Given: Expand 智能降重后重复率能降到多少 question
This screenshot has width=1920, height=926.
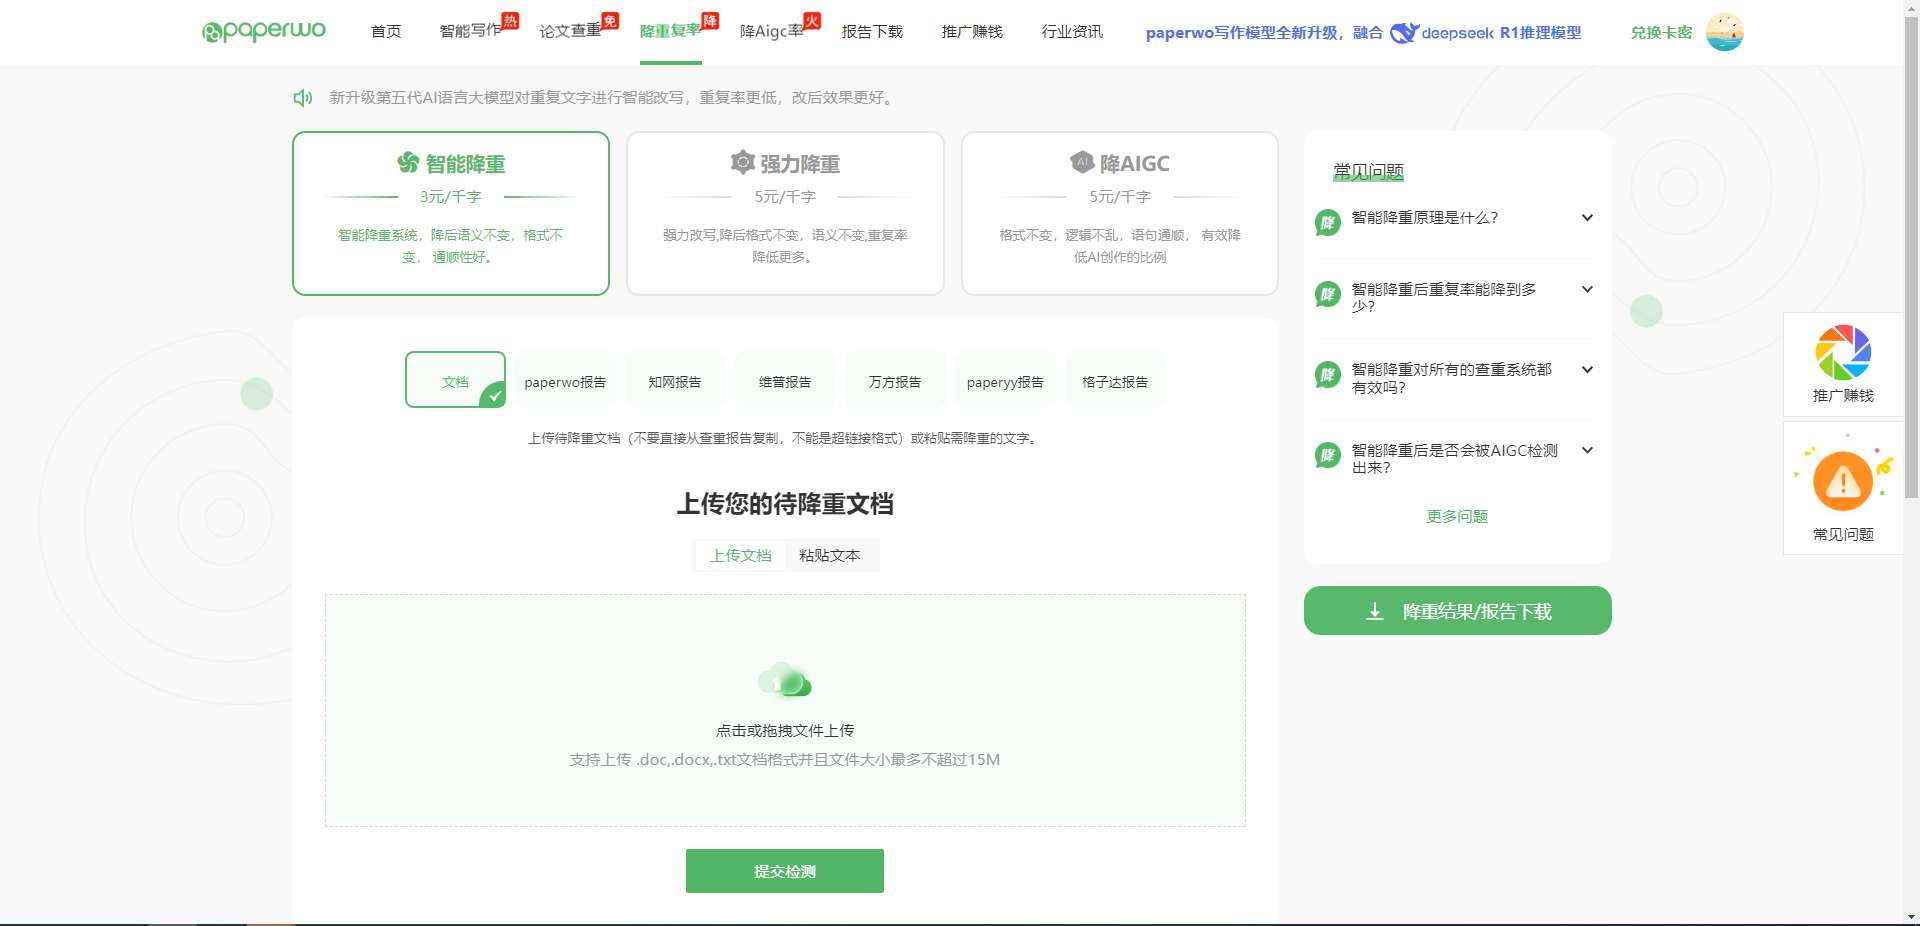Looking at the screenshot, I should (x=1587, y=290).
